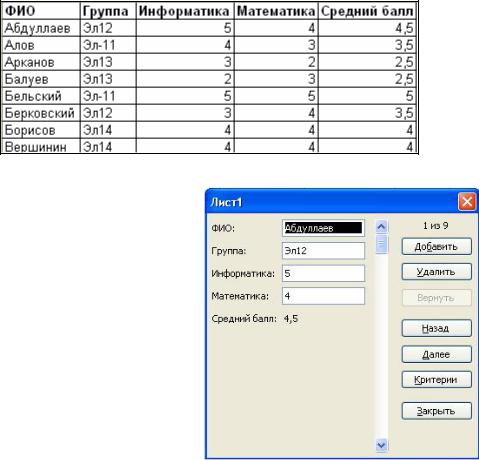
Task: Open search criteria via Критерии button
Action: [x=436, y=379]
